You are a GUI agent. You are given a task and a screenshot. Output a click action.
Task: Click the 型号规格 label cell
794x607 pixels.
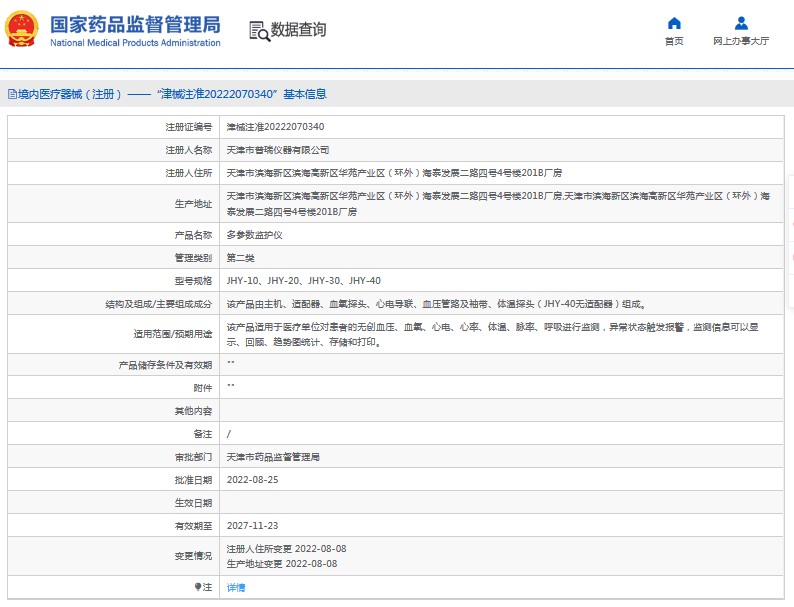pyautogui.click(x=113, y=280)
